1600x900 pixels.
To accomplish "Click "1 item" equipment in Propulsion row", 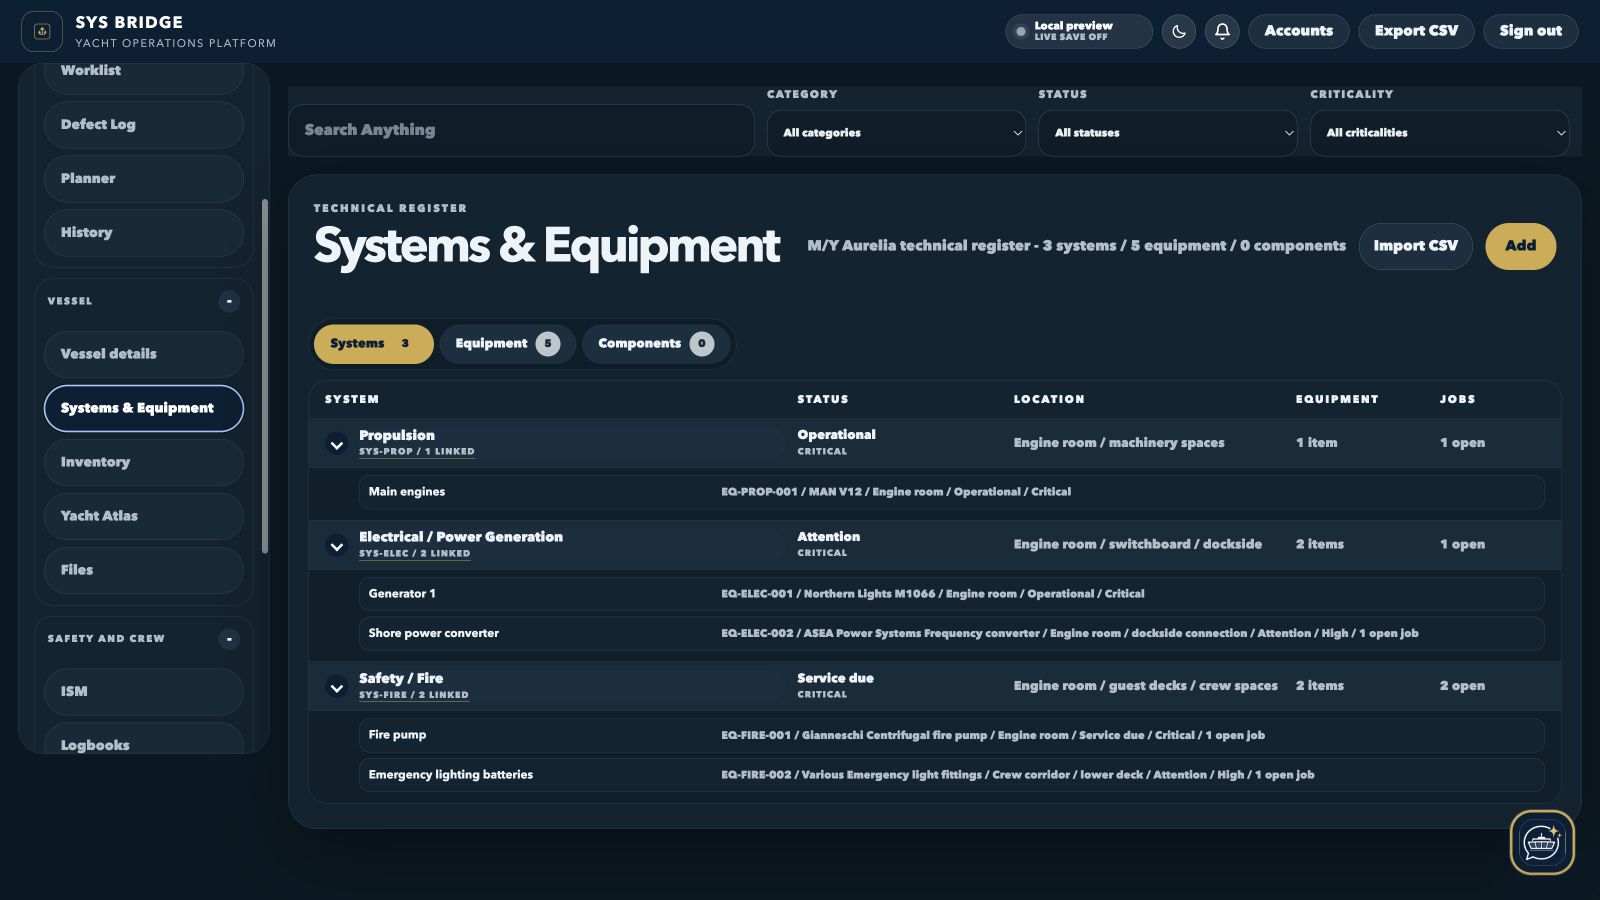I will click(x=1316, y=443).
